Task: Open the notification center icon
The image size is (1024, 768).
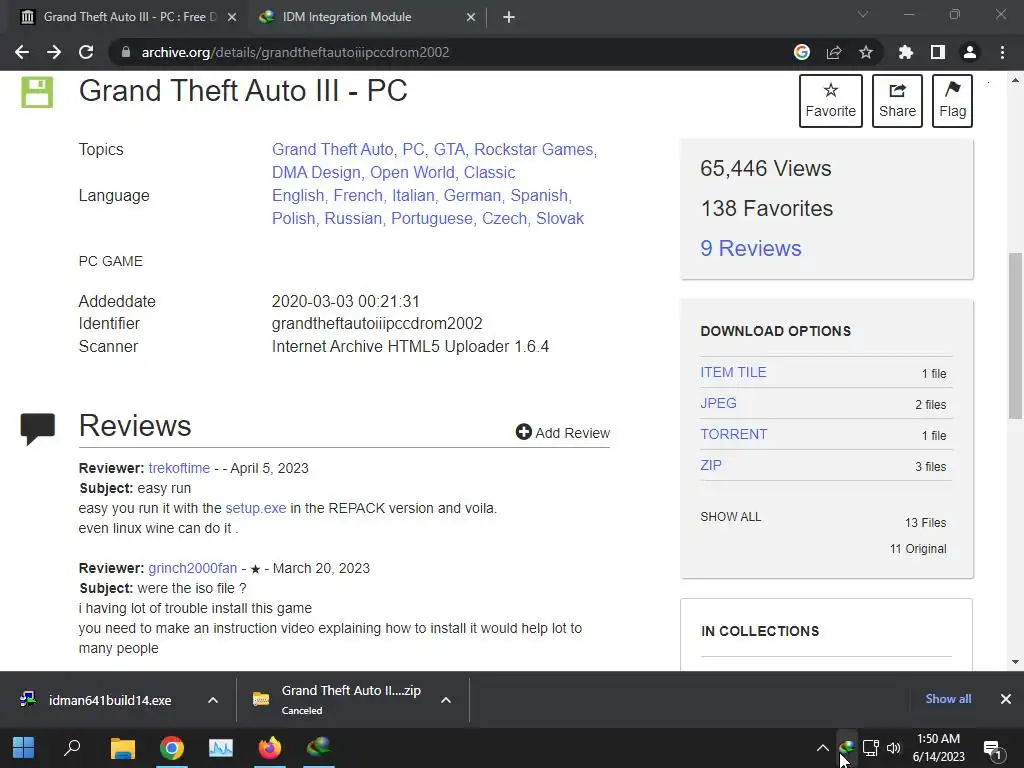Action: pos(993,749)
